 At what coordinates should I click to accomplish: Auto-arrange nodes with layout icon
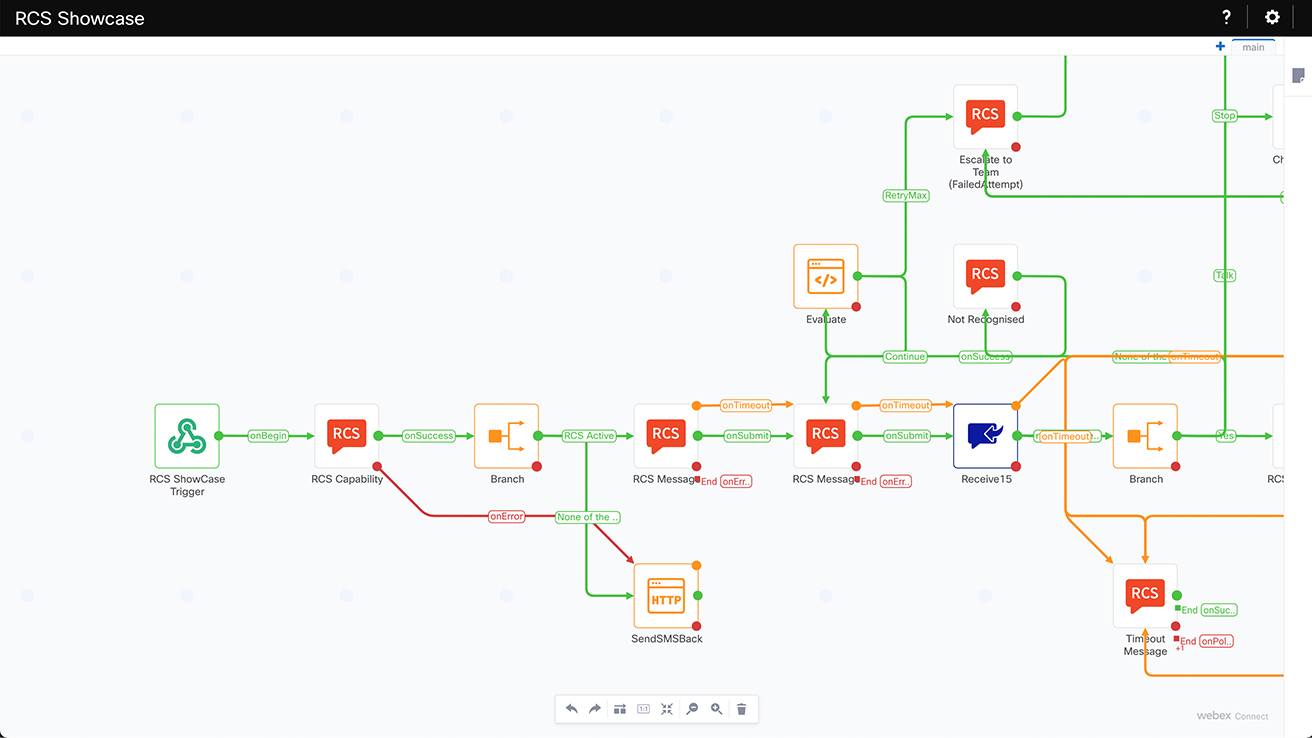point(620,709)
